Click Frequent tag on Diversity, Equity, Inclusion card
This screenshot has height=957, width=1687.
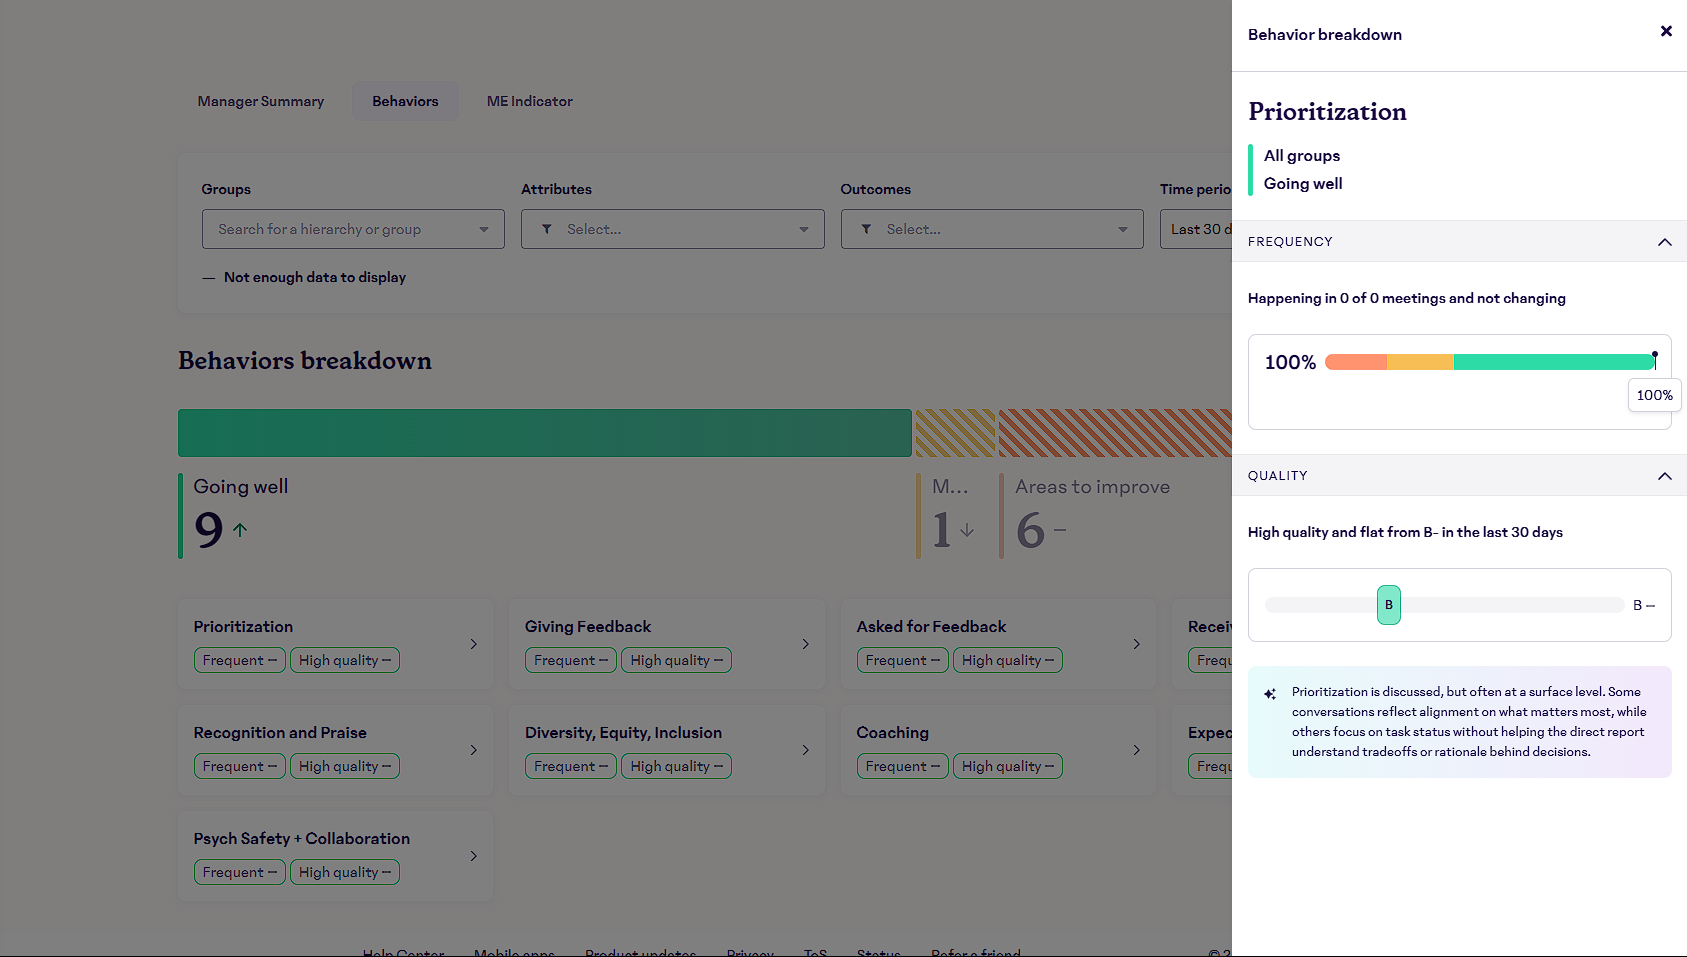pyautogui.click(x=571, y=766)
